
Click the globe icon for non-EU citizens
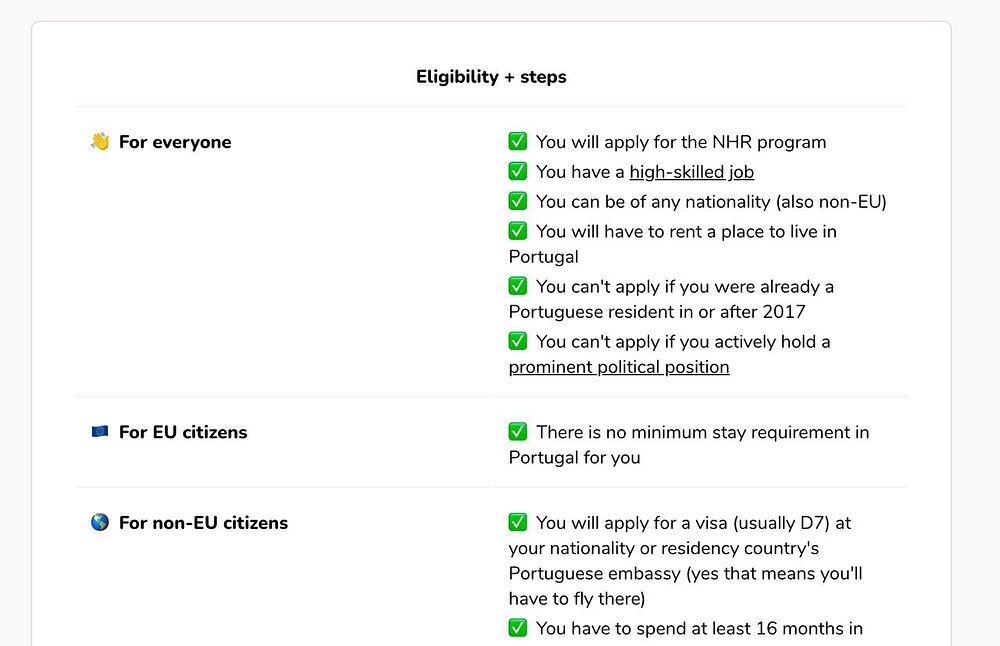(x=100, y=522)
